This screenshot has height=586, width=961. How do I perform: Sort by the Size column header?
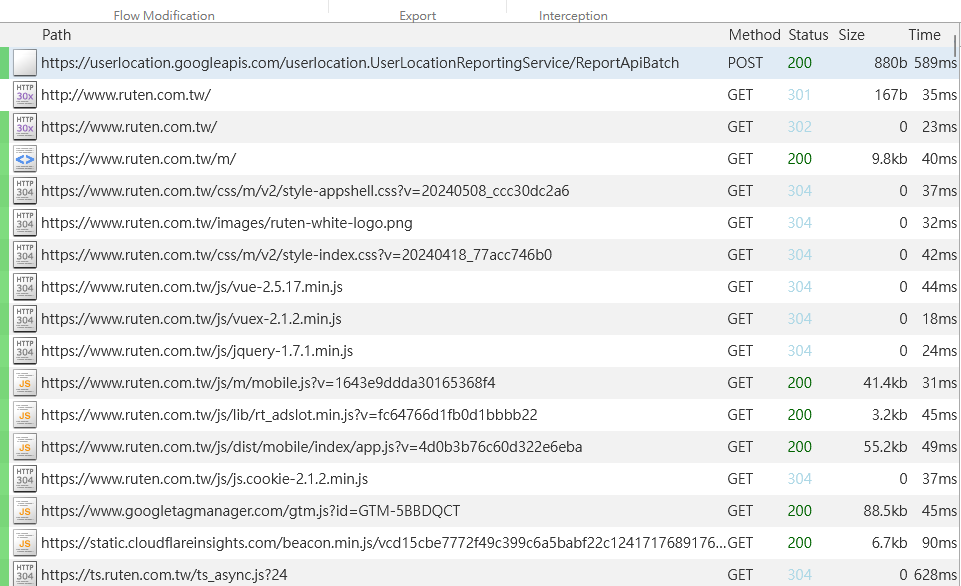pos(851,35)
